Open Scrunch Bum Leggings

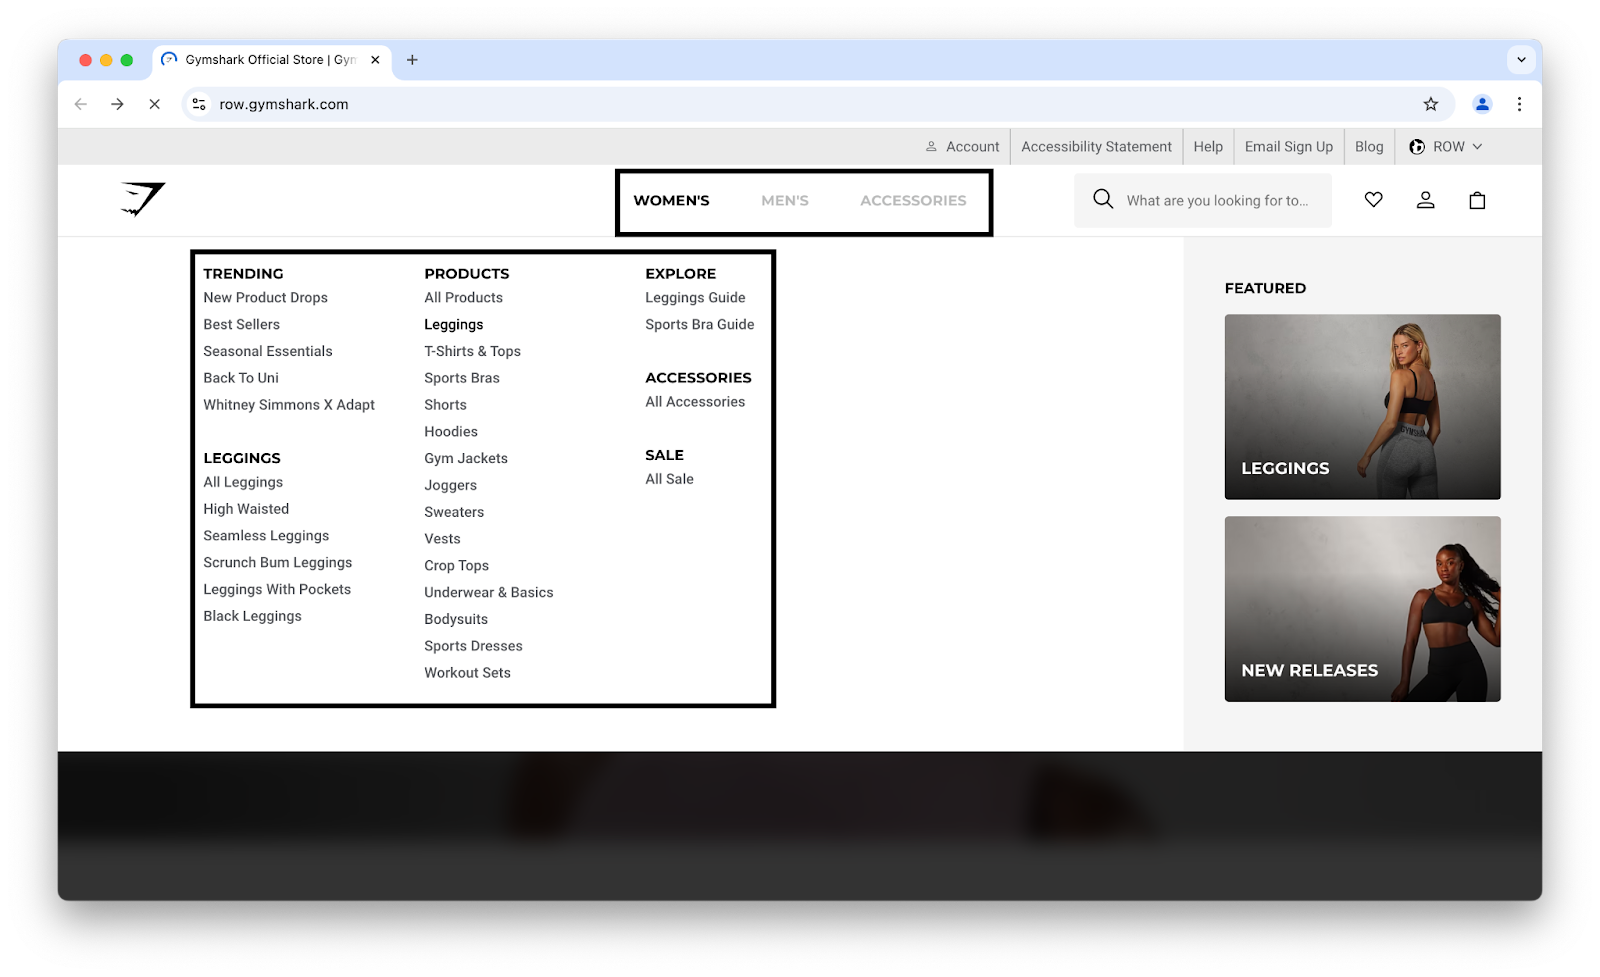[x=277, y=563]
